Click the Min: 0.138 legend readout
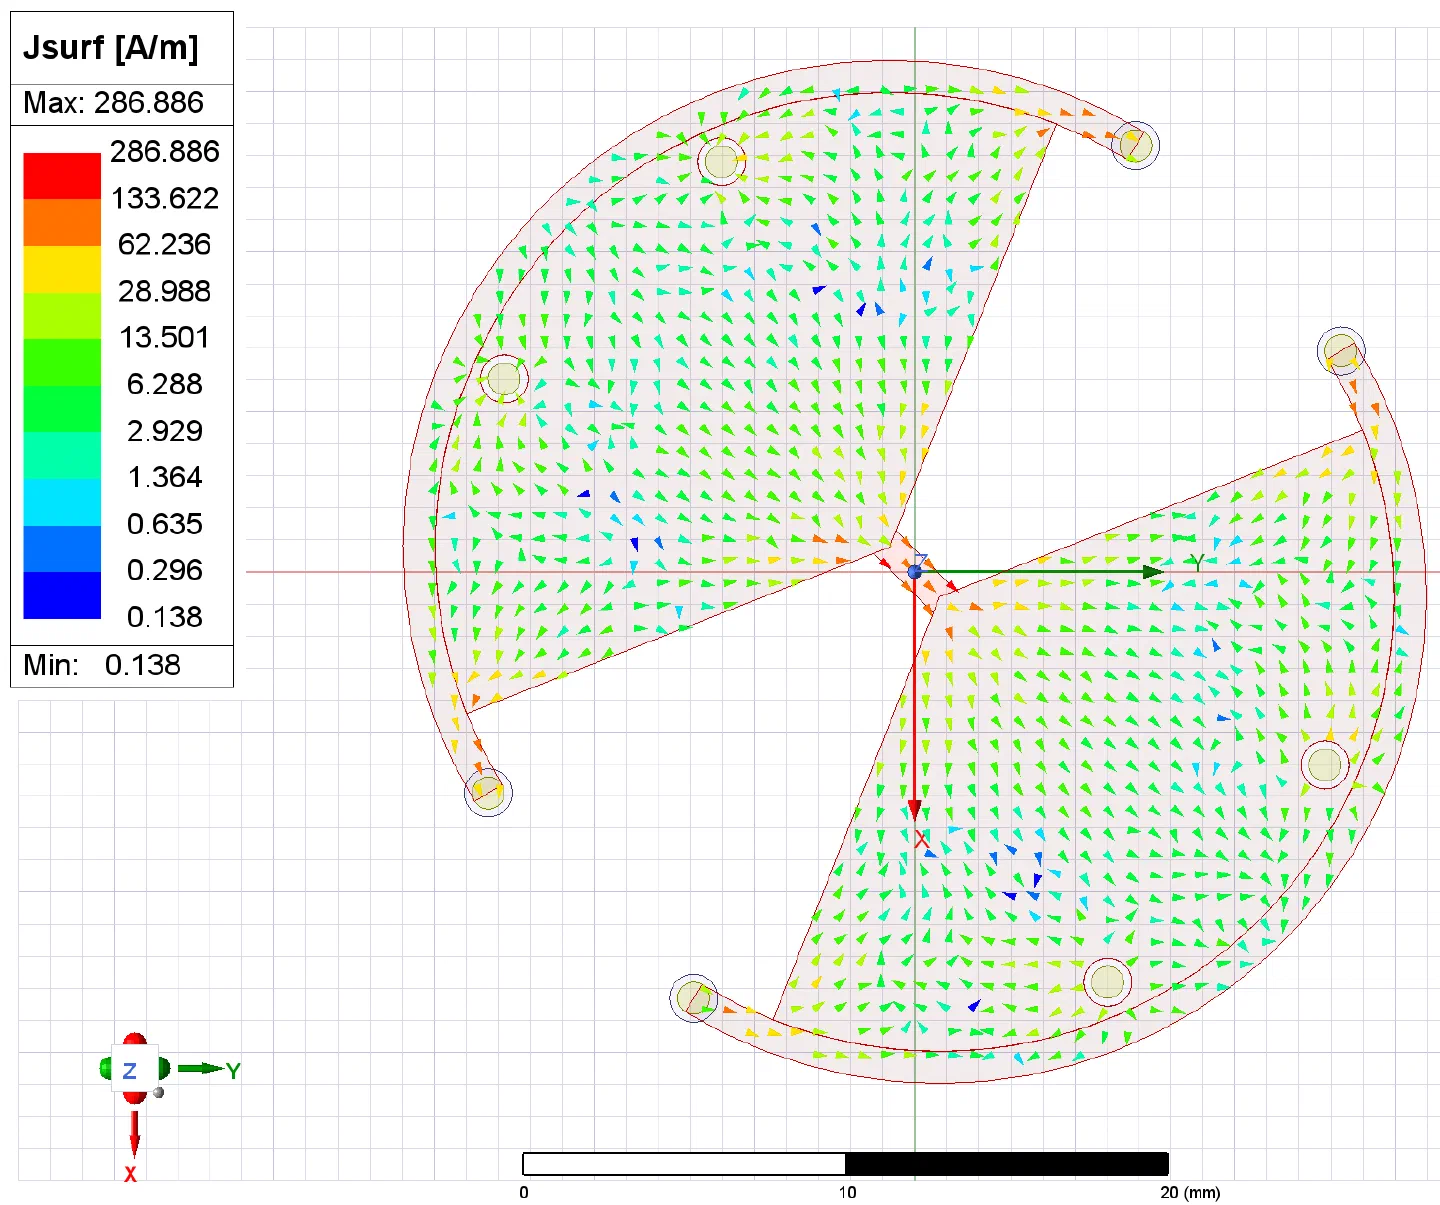Screen dimensions: 1440x1205 (x=102, y=665)
